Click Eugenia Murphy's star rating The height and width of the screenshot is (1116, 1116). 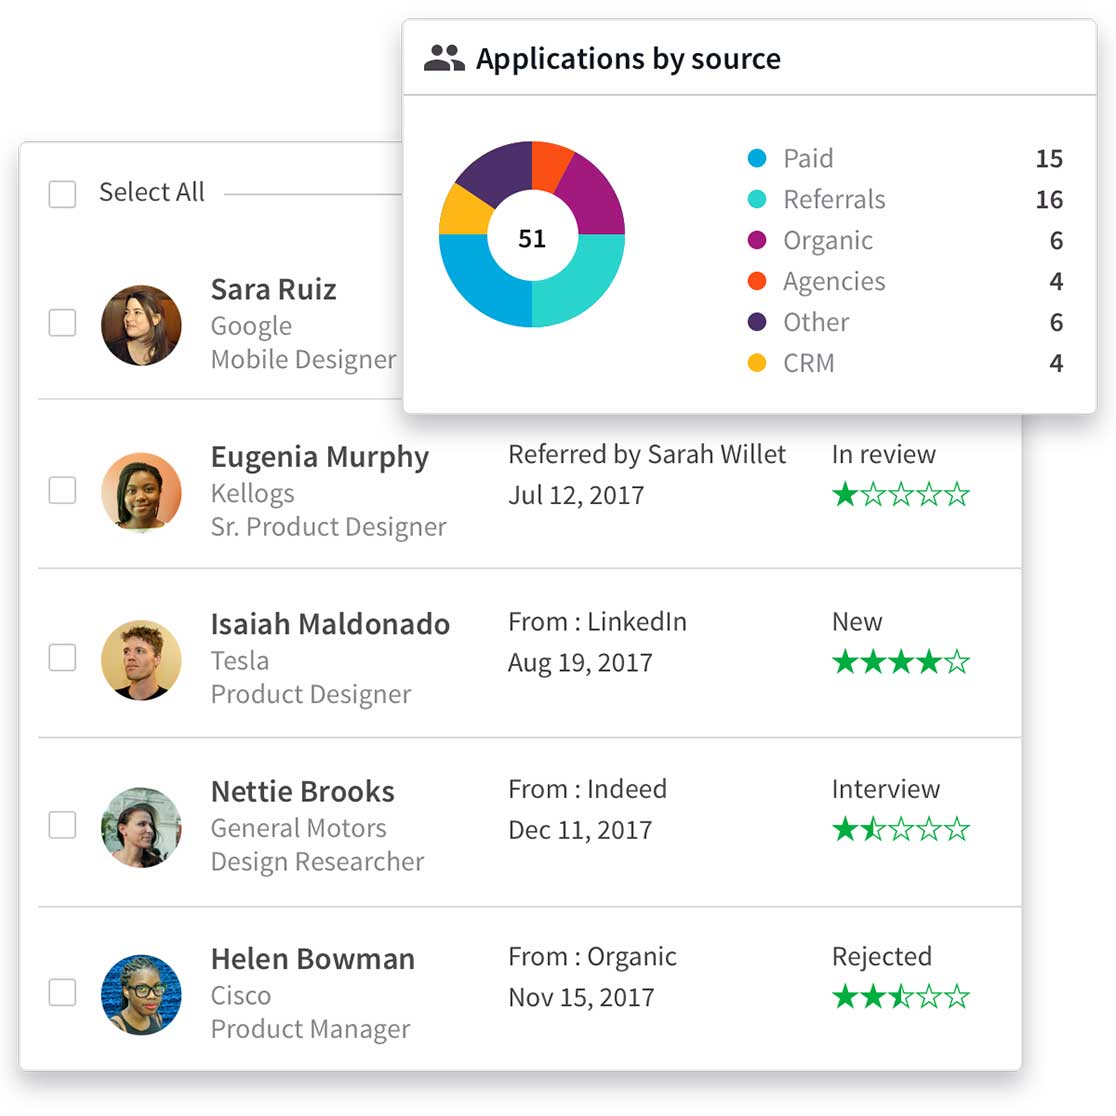(900, 494)
